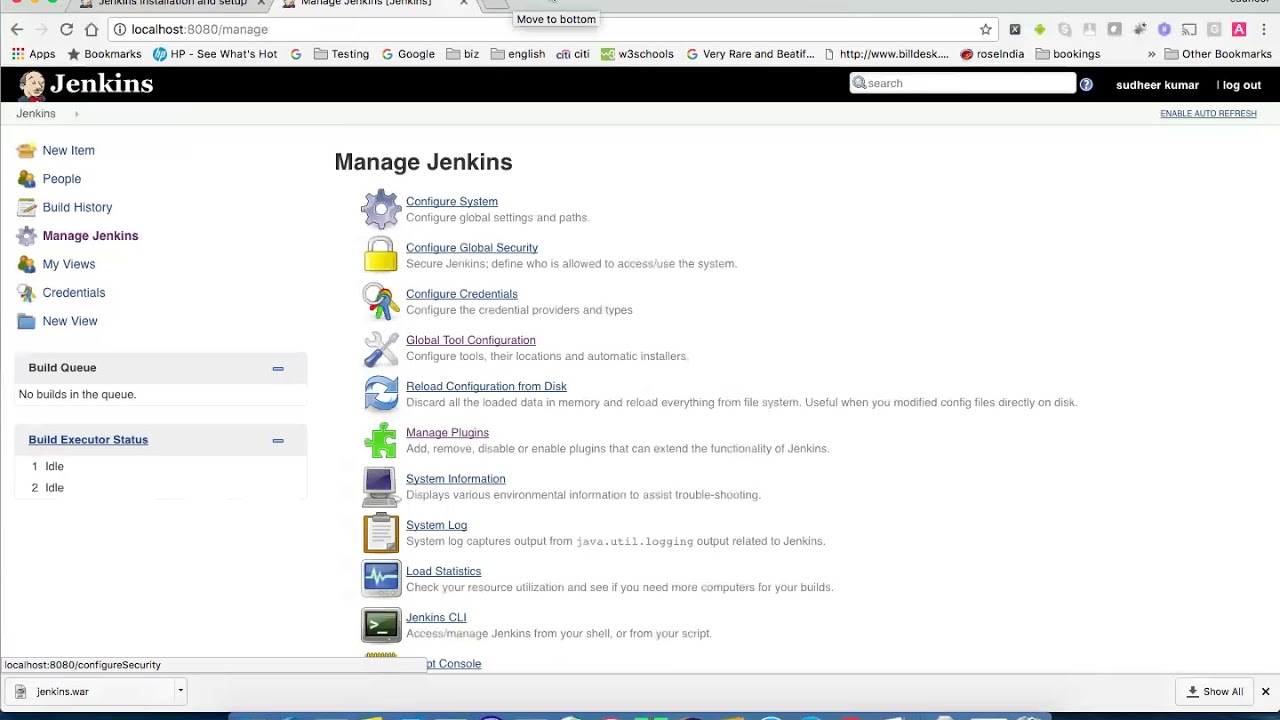Open the Build Executor Status link
Screen dimensions: 1280x720
88,440
